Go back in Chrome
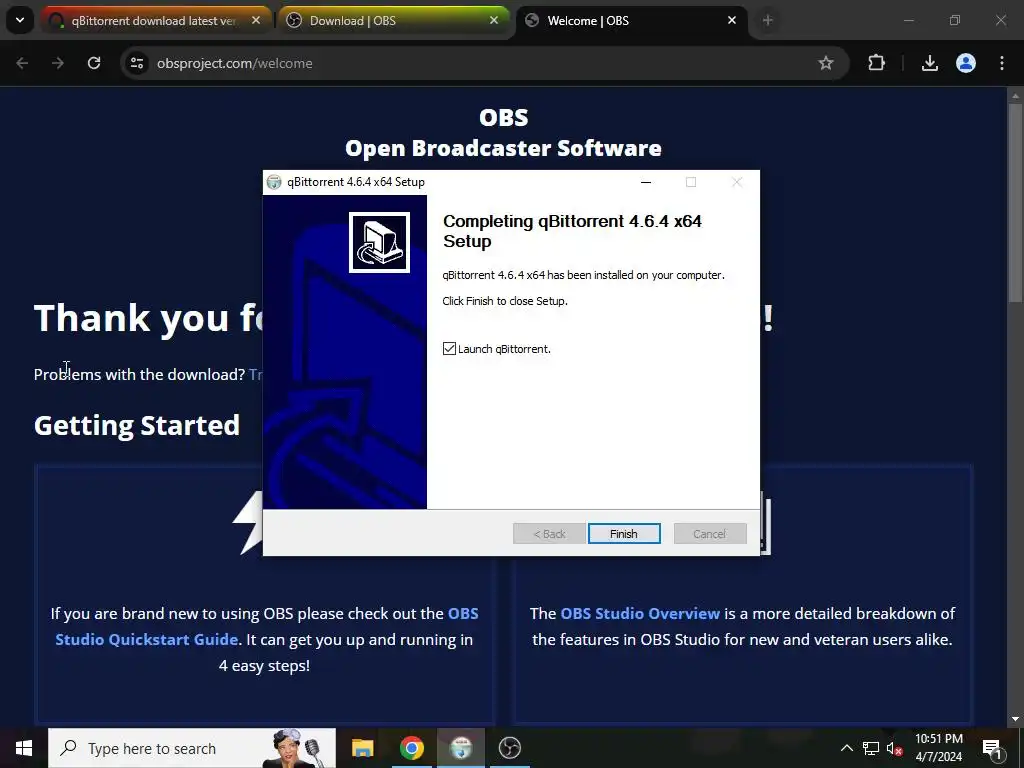 22,63
